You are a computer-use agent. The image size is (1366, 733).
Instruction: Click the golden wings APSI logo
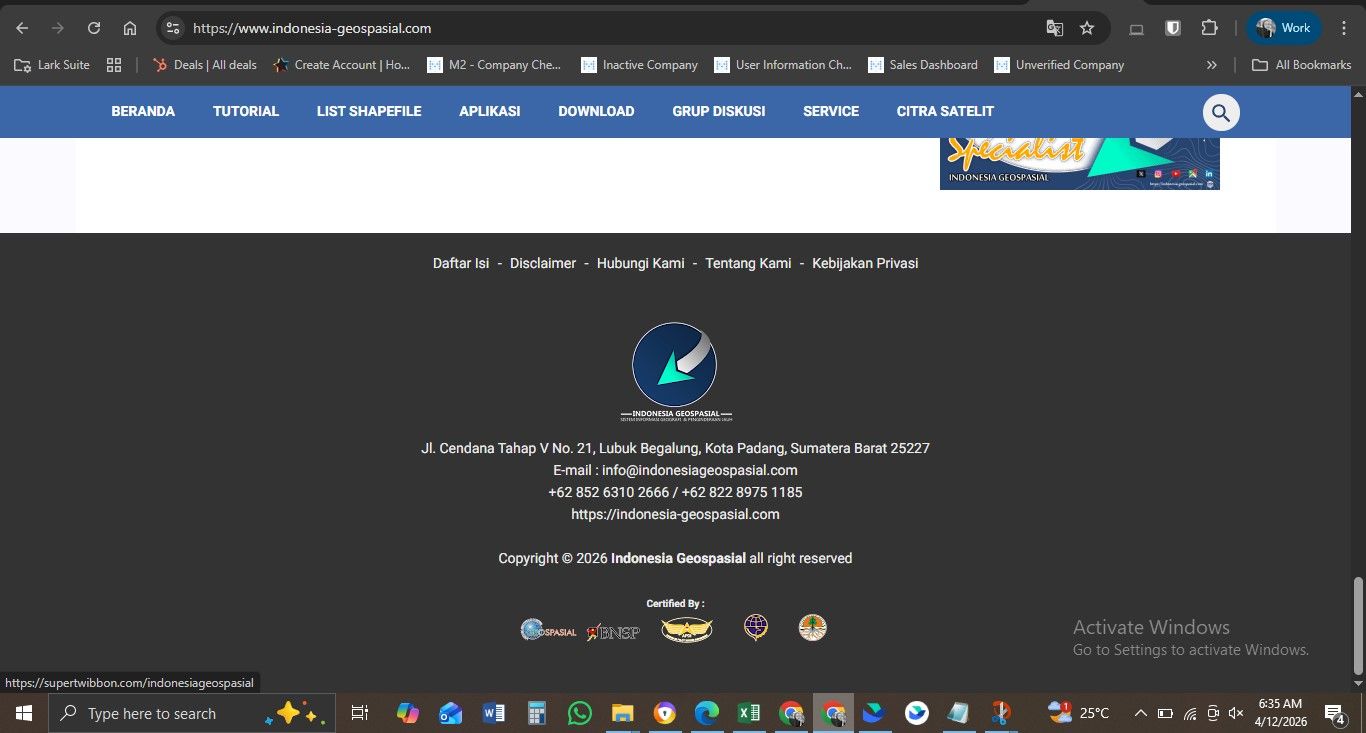pos(687,629)
